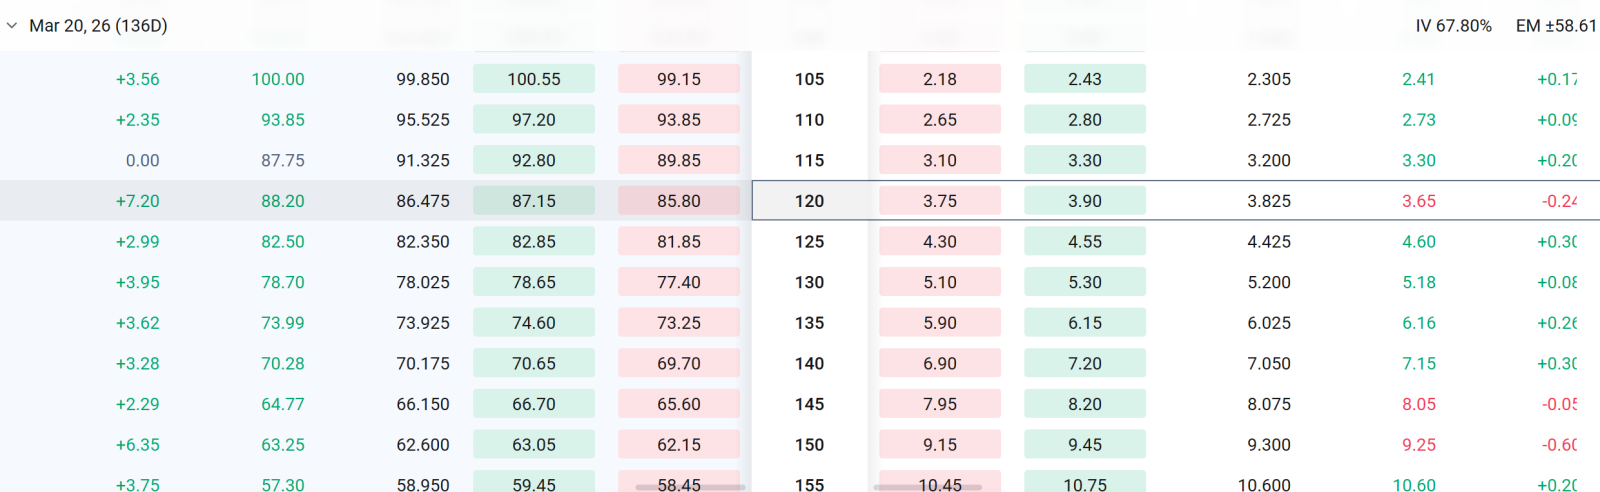
Task: Click call bid 100.55 at strike 105
Action: click(x=534, y=79)
